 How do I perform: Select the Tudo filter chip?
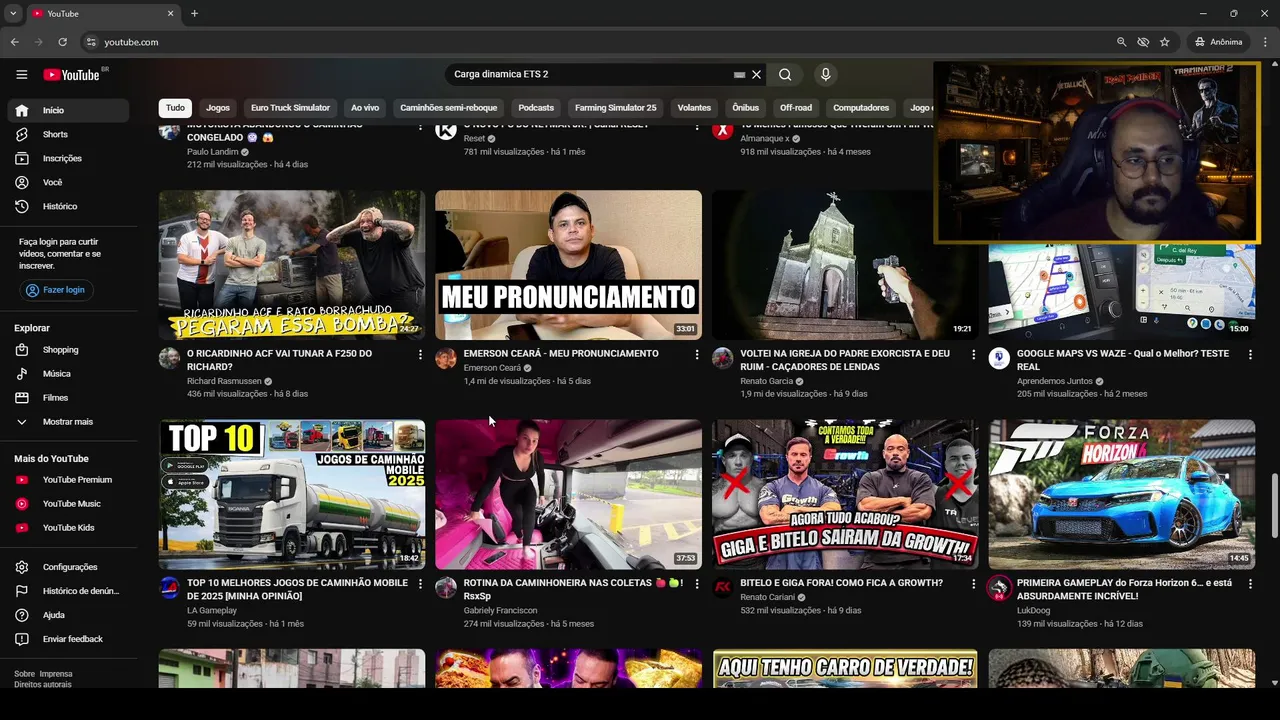(x=175, y=108)
